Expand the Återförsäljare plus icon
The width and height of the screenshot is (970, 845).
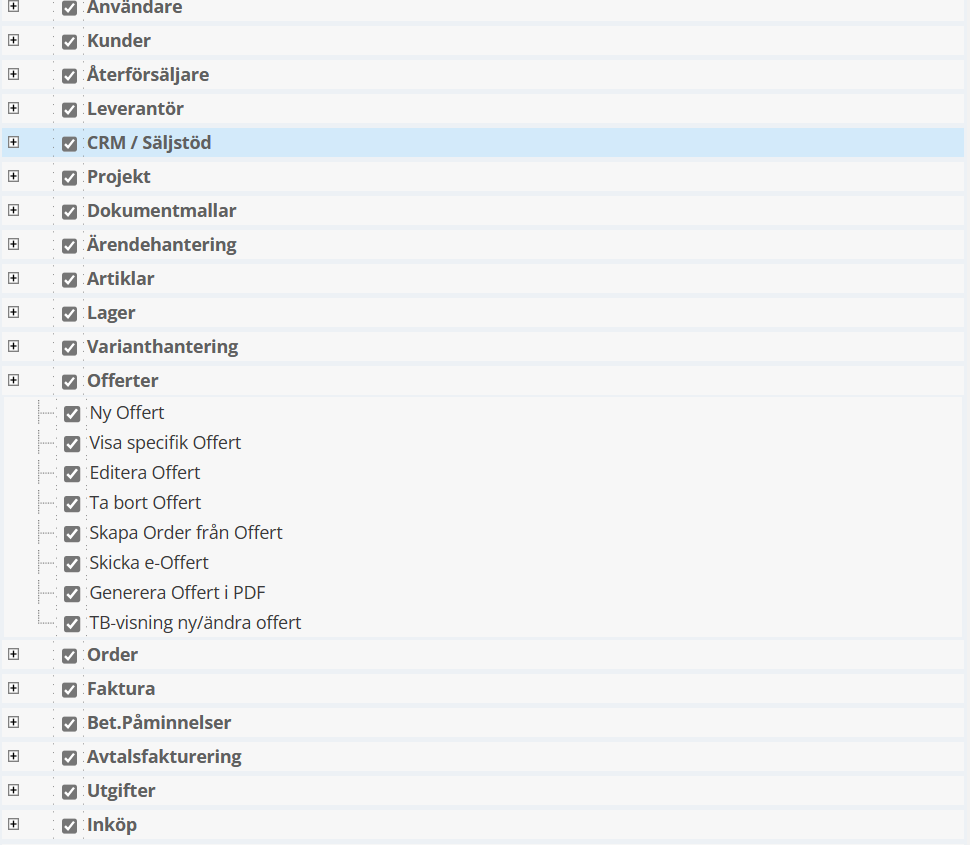[x=13, y=75]
